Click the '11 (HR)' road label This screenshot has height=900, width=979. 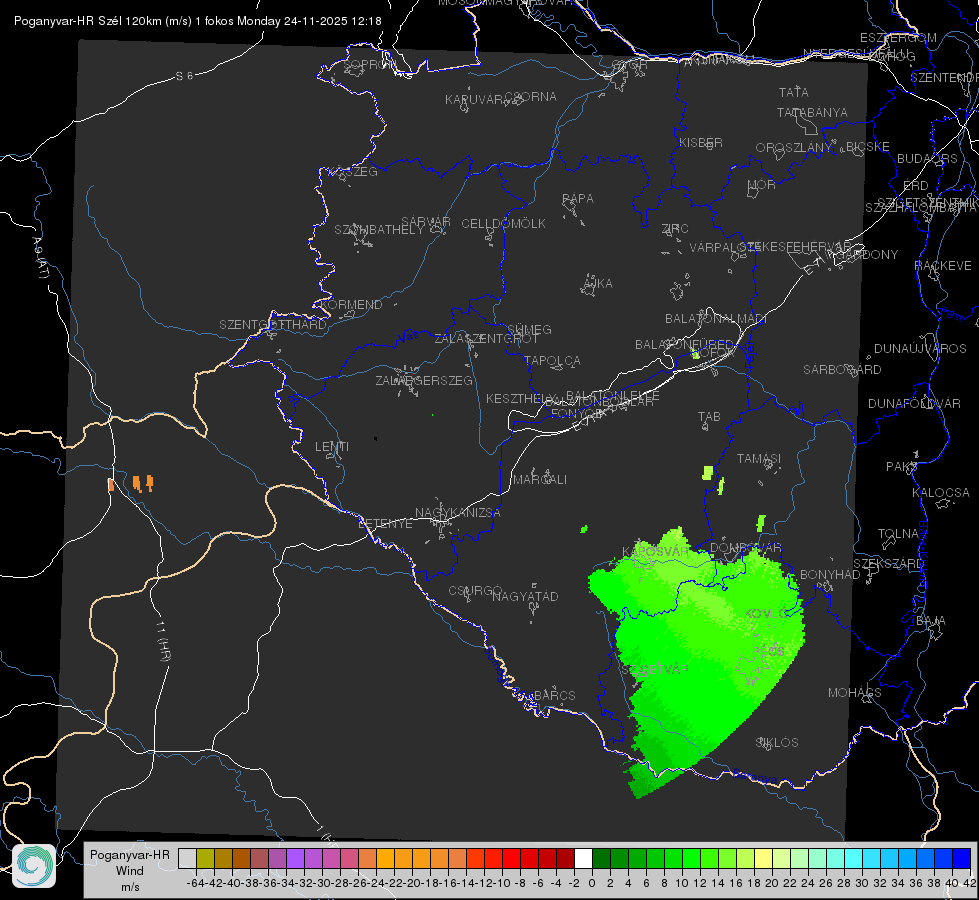tap(163, 640)
